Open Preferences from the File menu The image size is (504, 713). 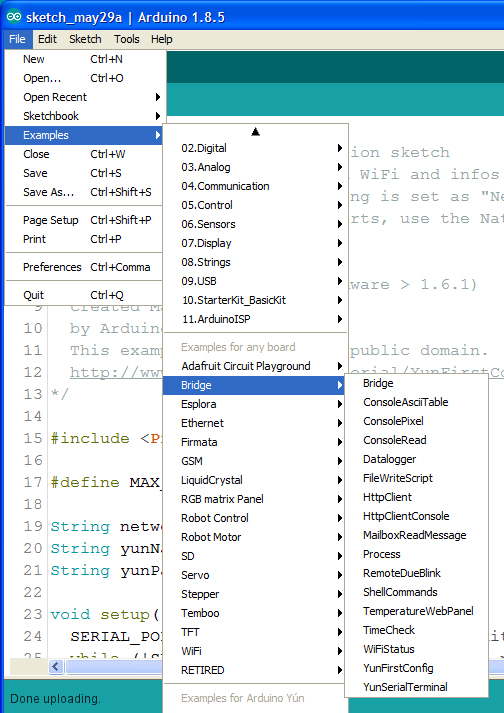[x=84, y=267]
